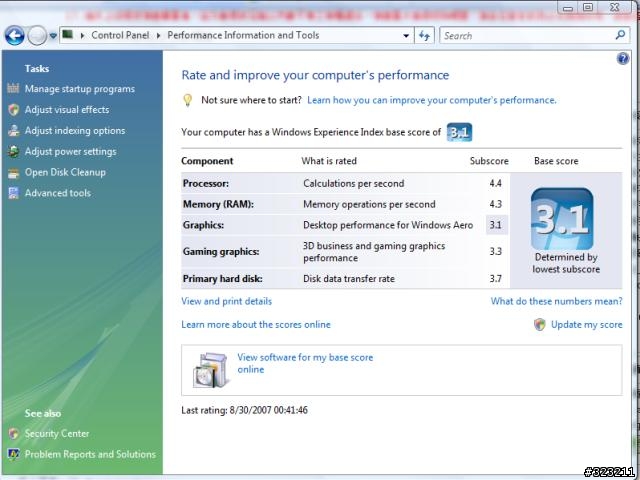640x480 pixels.
Task: Click the Control Panel icon in address bar
Action: [x=68, y=35]
